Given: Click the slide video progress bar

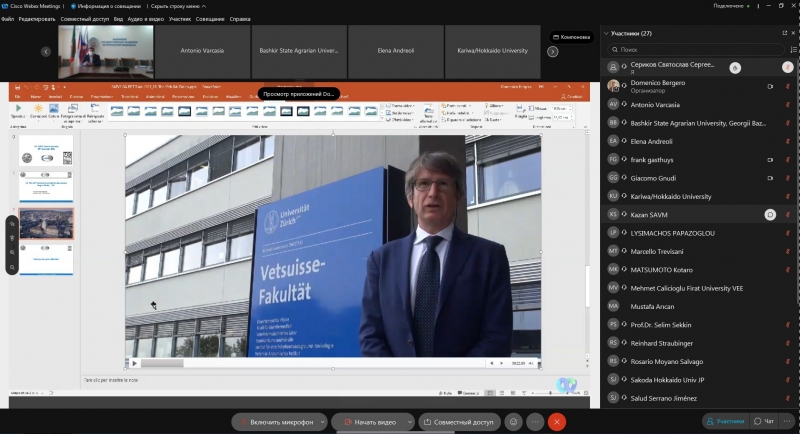Looking at the screenshot, I should (x=312, y=363).
